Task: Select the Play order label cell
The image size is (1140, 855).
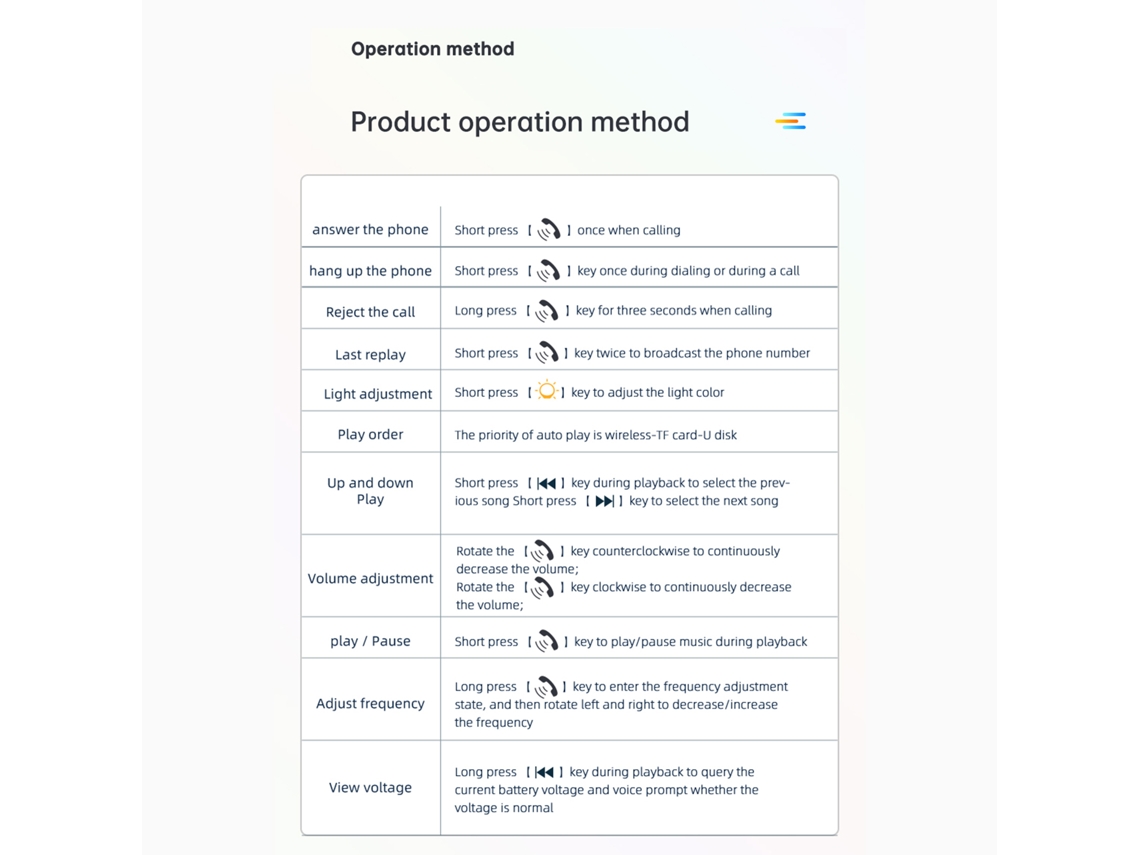Action: tap(370, 434)
